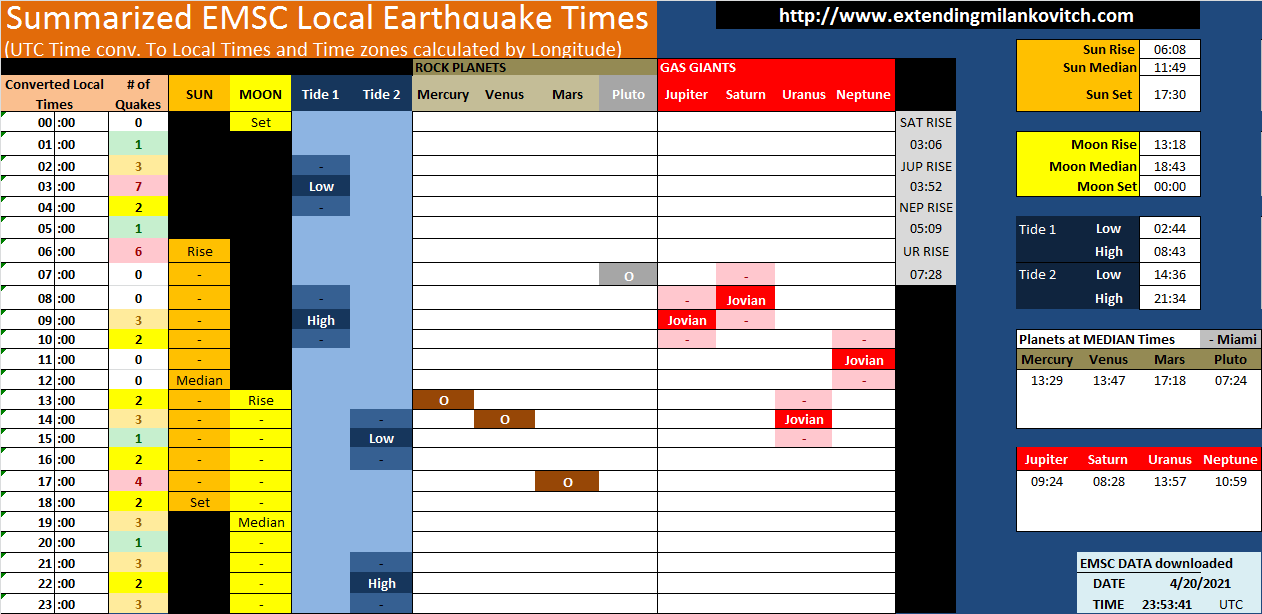This screenshot has height=614, width=1262.
Task: Open the extendingmilankovitch.com URL link
Action: coord(956,15)
